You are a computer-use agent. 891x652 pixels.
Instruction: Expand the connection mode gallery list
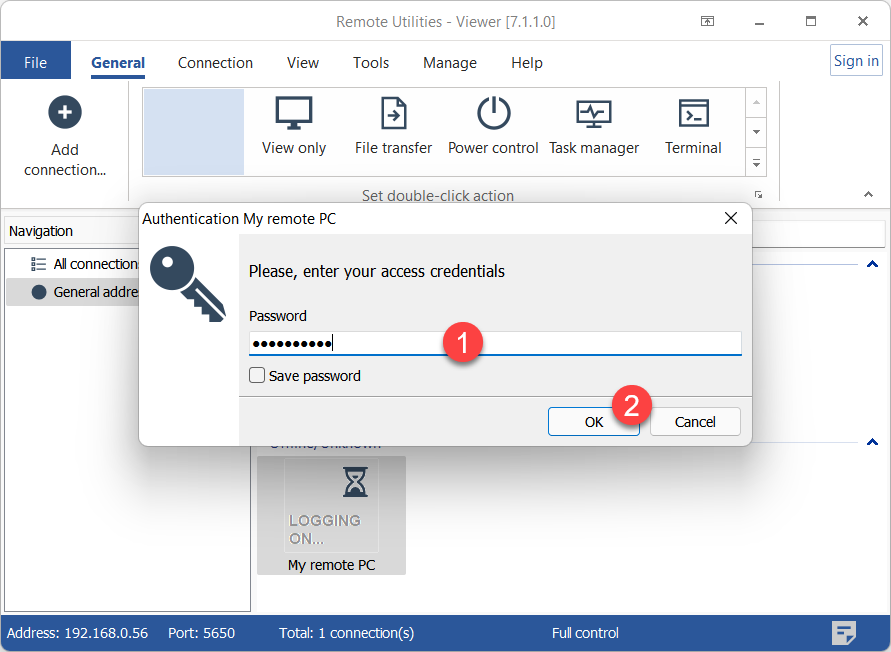[757, 162]
